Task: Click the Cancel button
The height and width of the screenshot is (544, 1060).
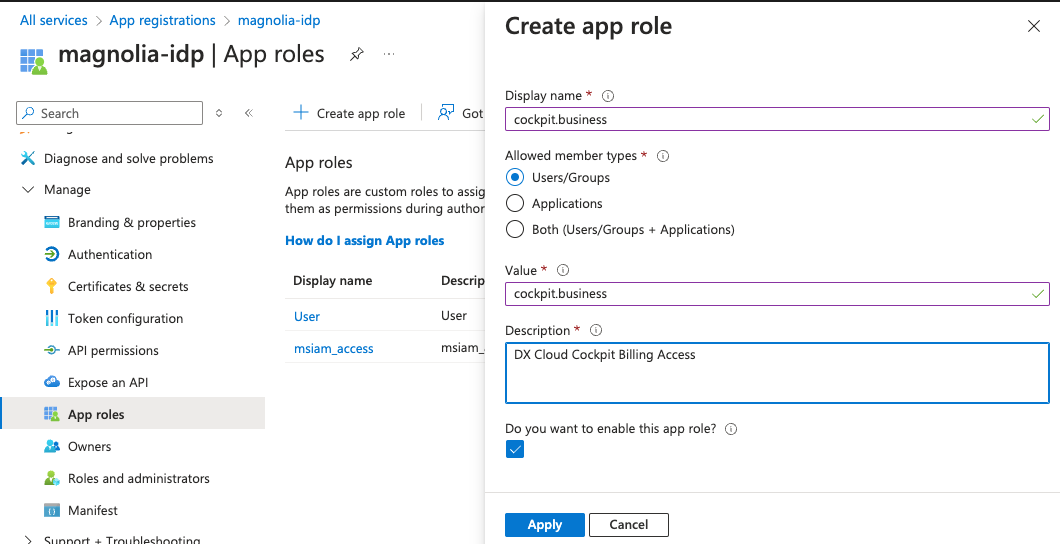Action: pyautogui.click(x=629, y=524)
